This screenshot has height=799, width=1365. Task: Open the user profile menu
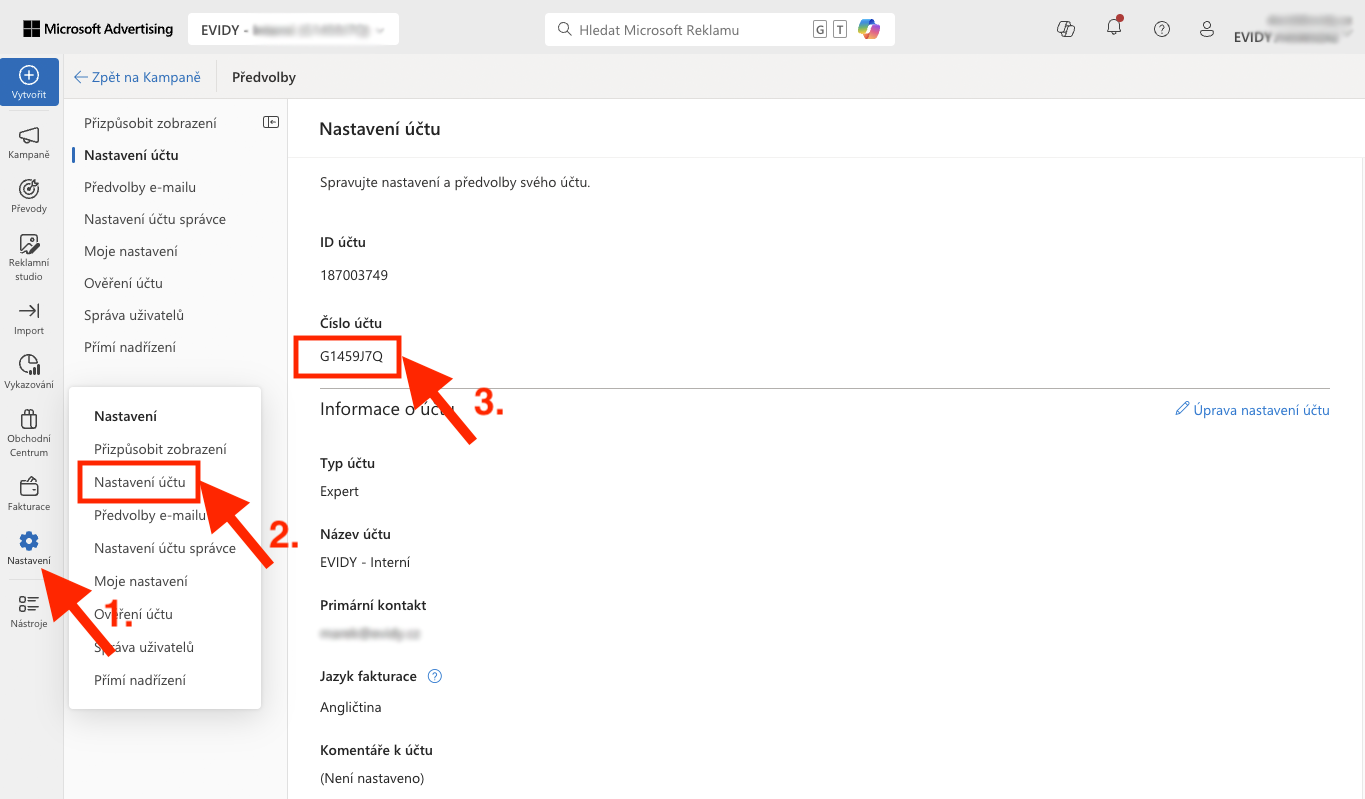point(1208,29)
